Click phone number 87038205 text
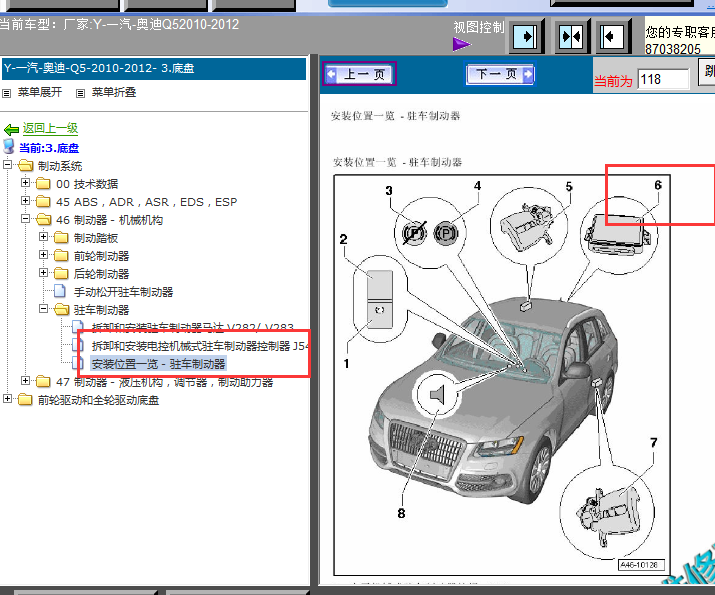 pyautogui.click(x=673, y=49)
